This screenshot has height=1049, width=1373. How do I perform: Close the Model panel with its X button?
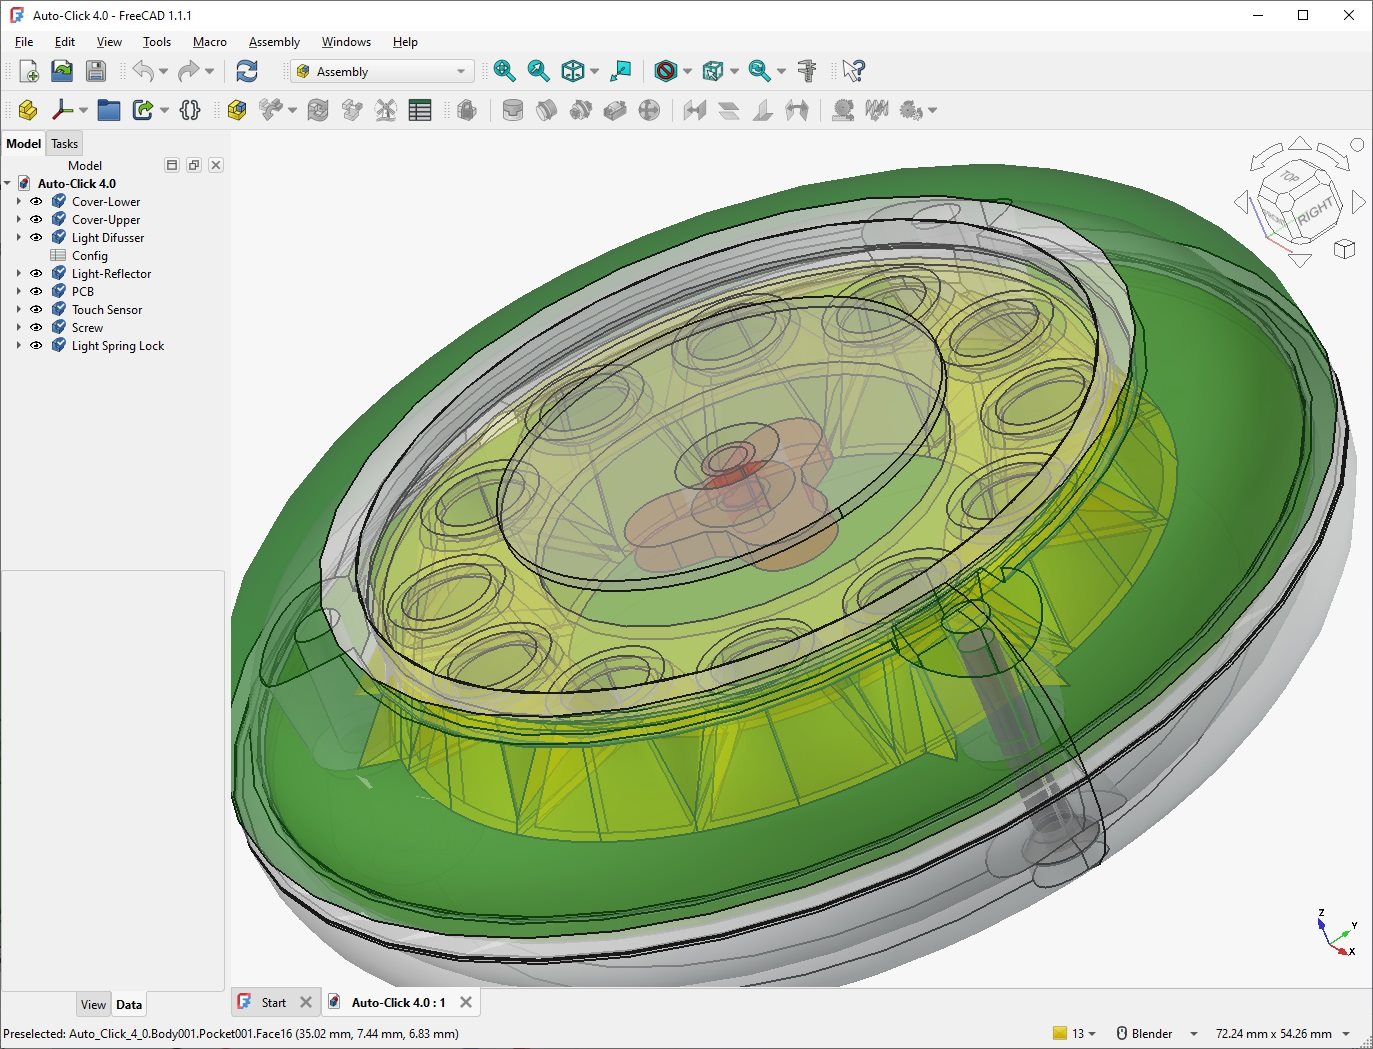click(216, 165)
